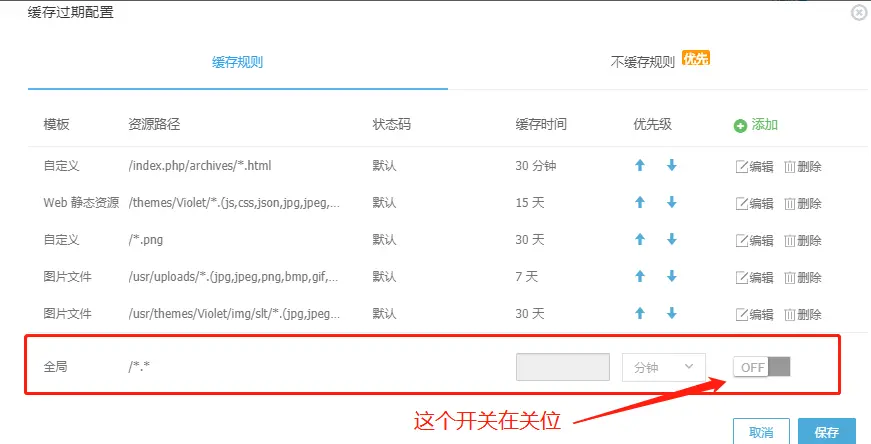Delete the /*.png rule
This screenshot has height=444, width=871.
[x=803, y=240]
